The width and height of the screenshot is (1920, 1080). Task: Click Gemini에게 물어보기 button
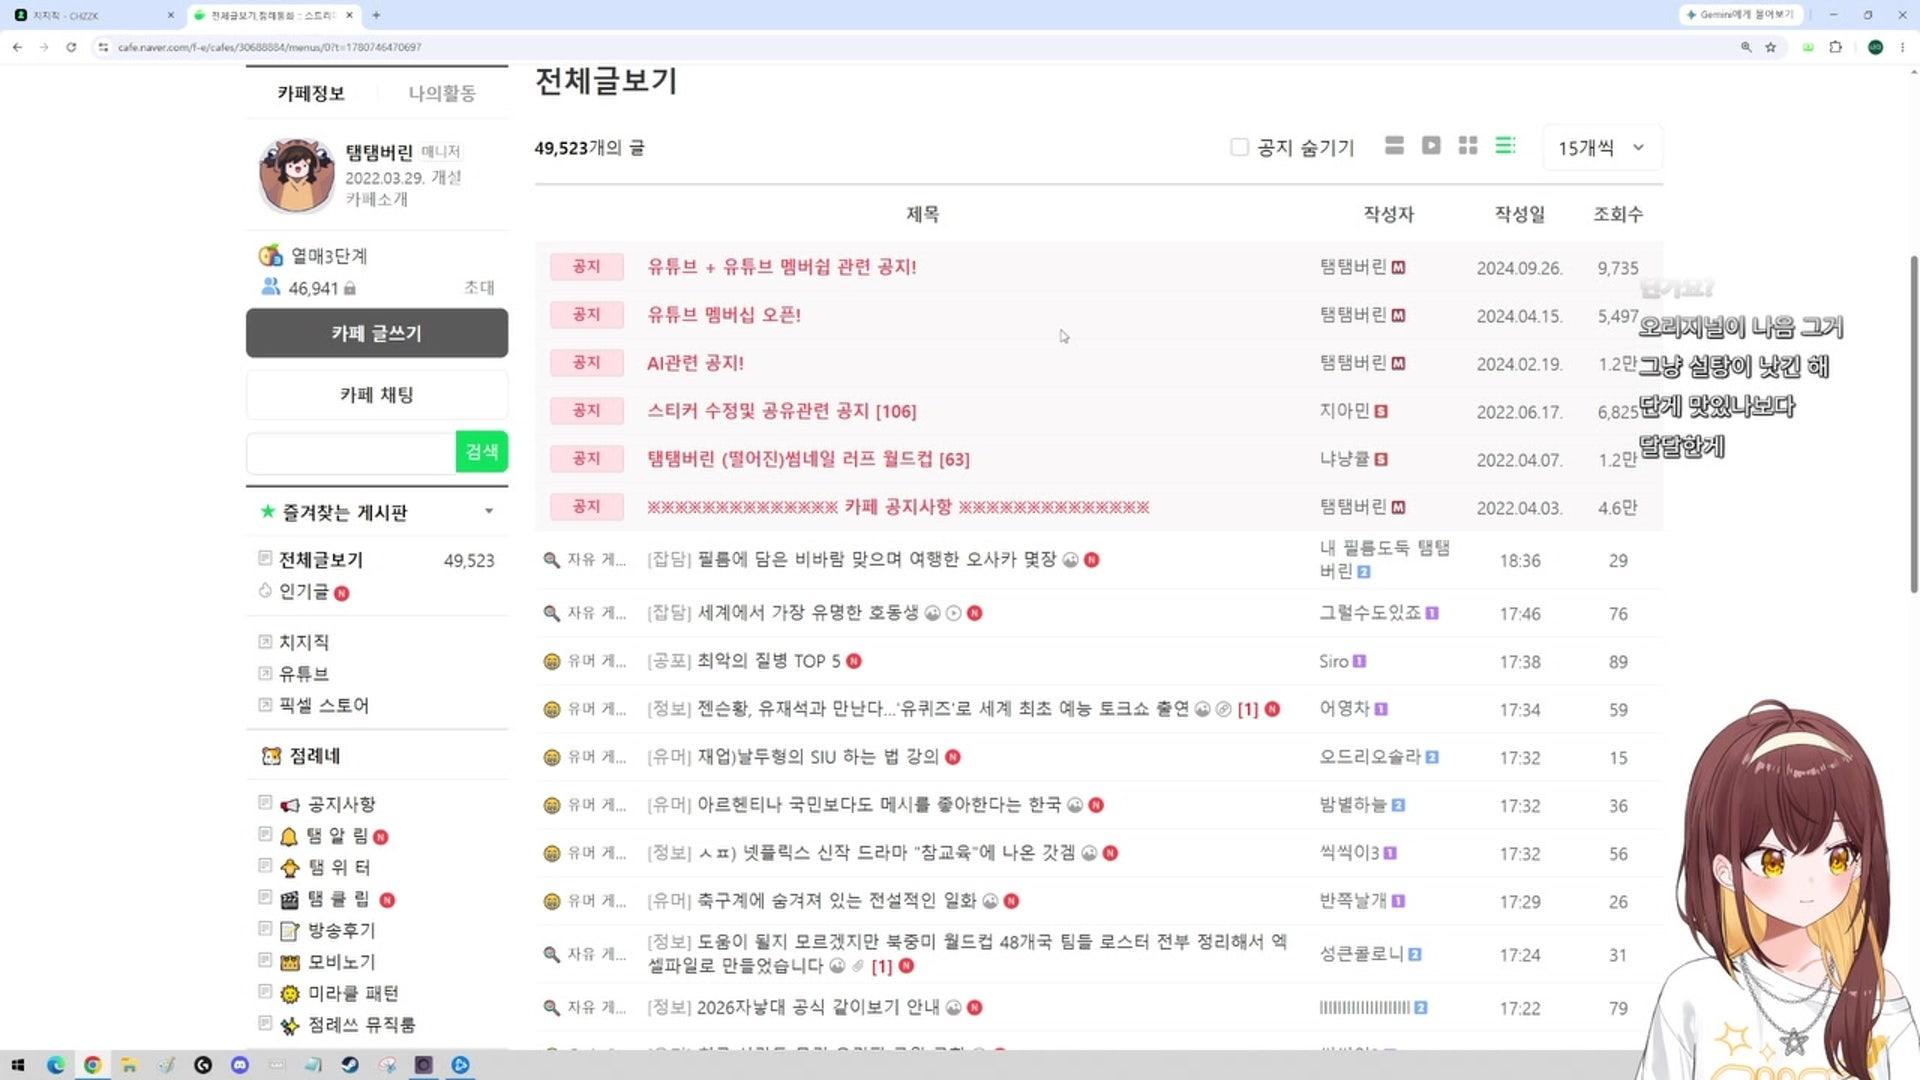click(x=1741, y=15)
